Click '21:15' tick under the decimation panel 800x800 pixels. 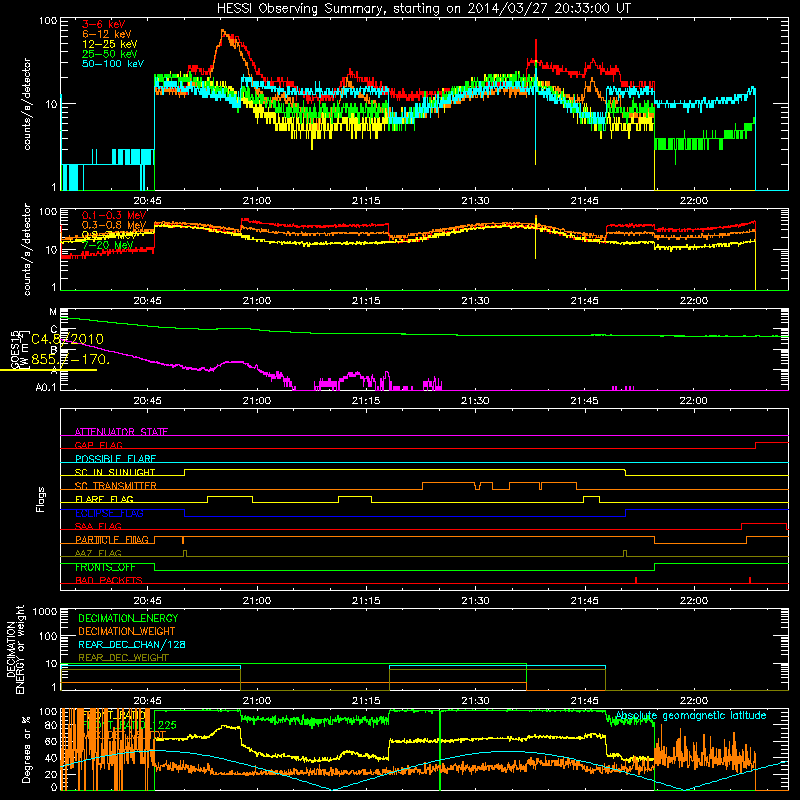[366, 701]
